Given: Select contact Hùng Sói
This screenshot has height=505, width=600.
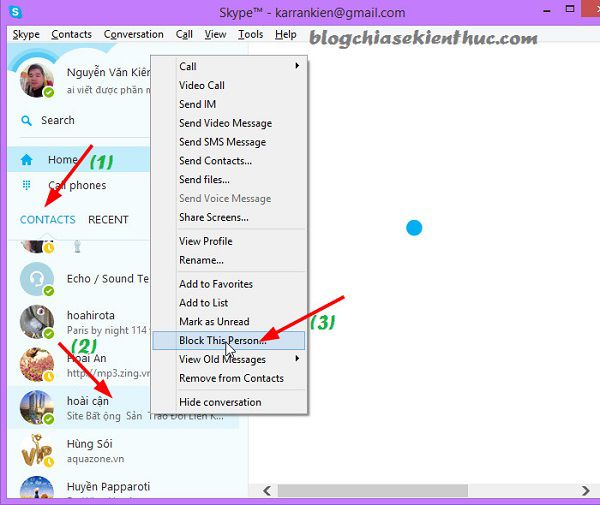Looking at the screenshot, I should (128, 450).
